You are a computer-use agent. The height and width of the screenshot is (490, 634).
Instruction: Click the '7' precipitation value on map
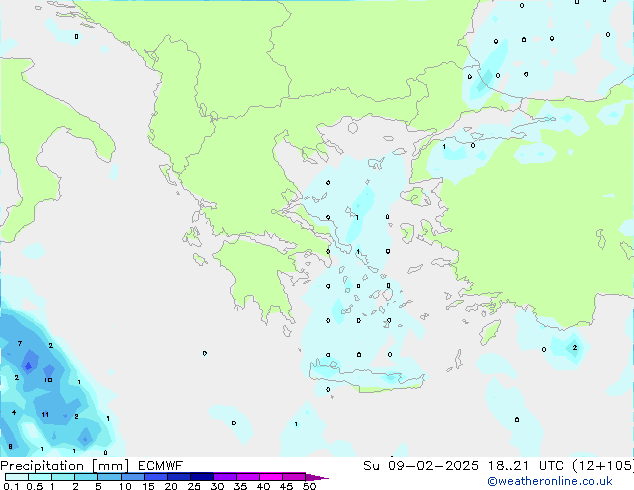coord(20,344)
